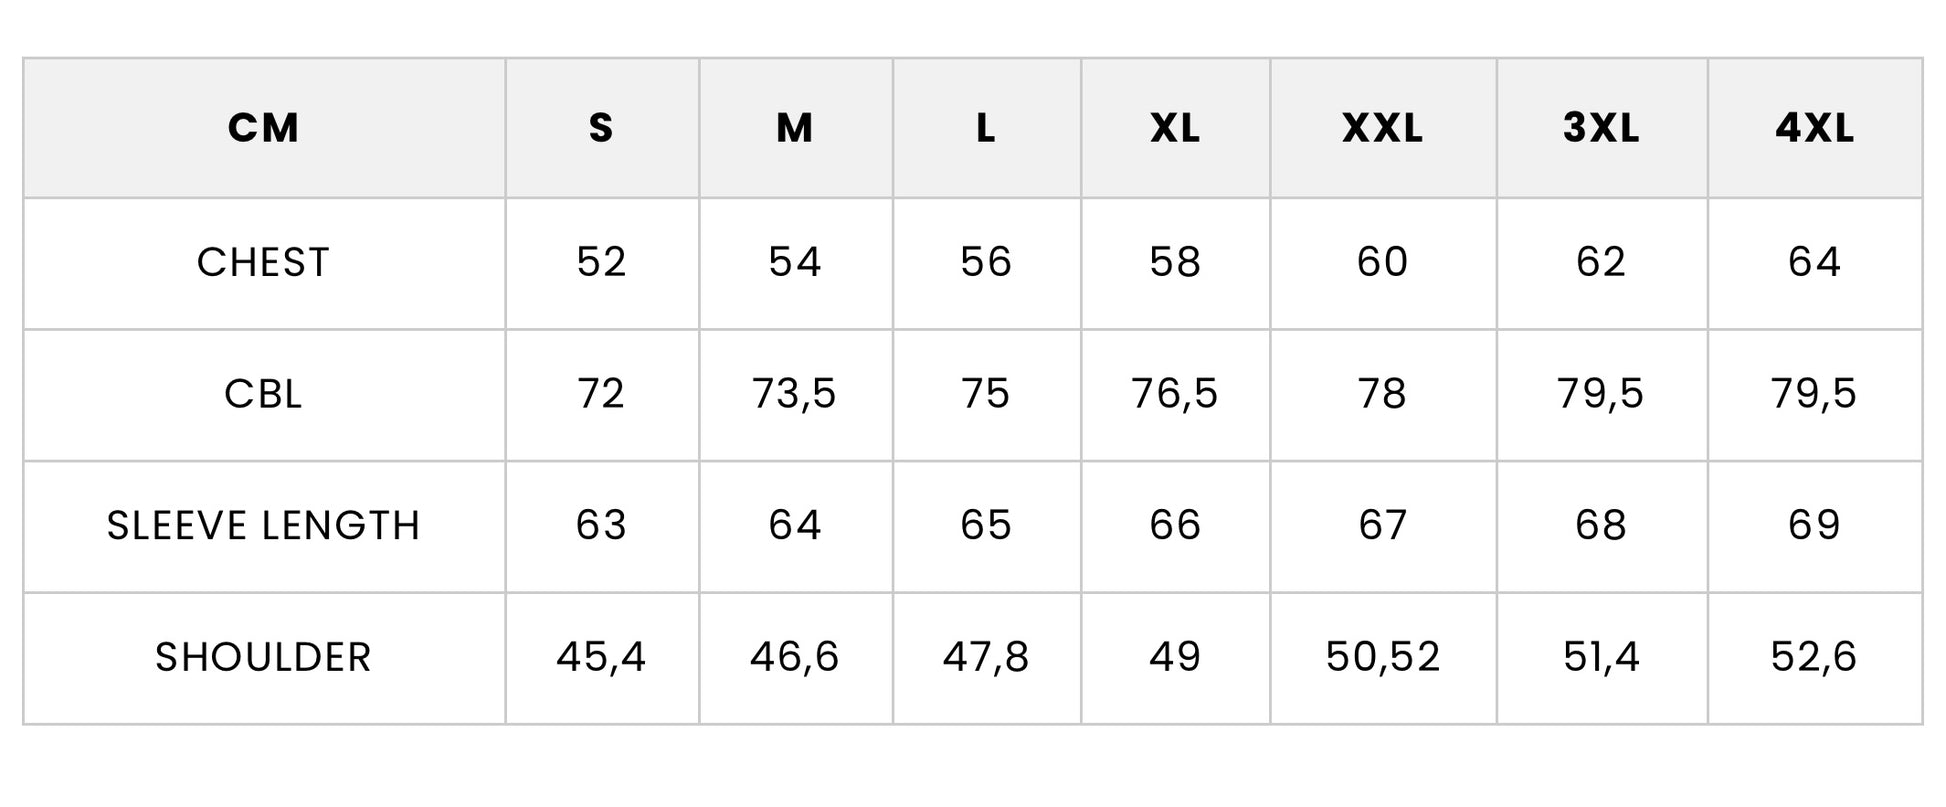Select CBL value 73,5 for size M
The height and width of the screenshot is (807, 1946).
point(795,394)
